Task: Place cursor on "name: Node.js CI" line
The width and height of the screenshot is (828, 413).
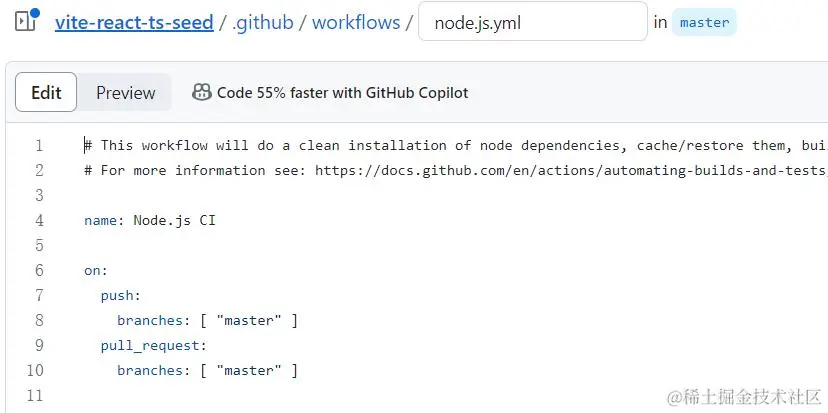Action: click(150, 221)
